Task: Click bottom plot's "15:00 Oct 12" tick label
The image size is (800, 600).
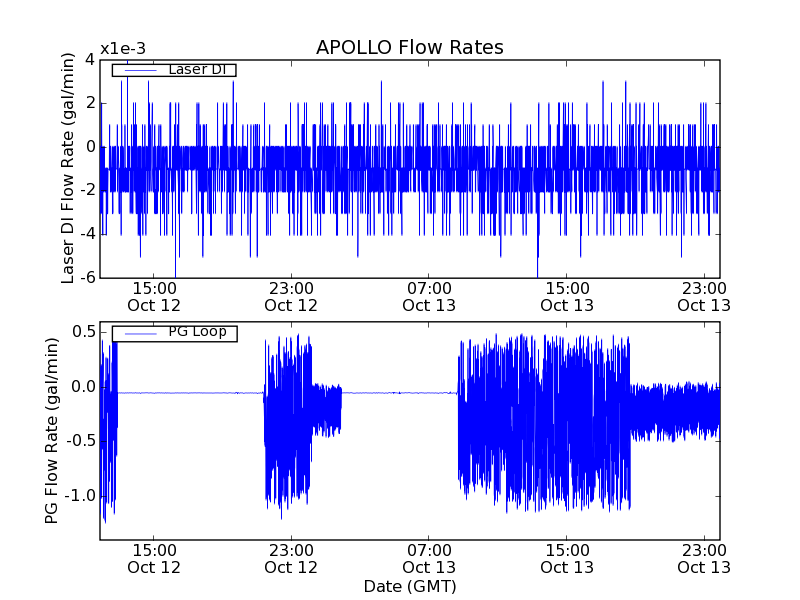Action: pyautogui.click(x=154, y=558)
